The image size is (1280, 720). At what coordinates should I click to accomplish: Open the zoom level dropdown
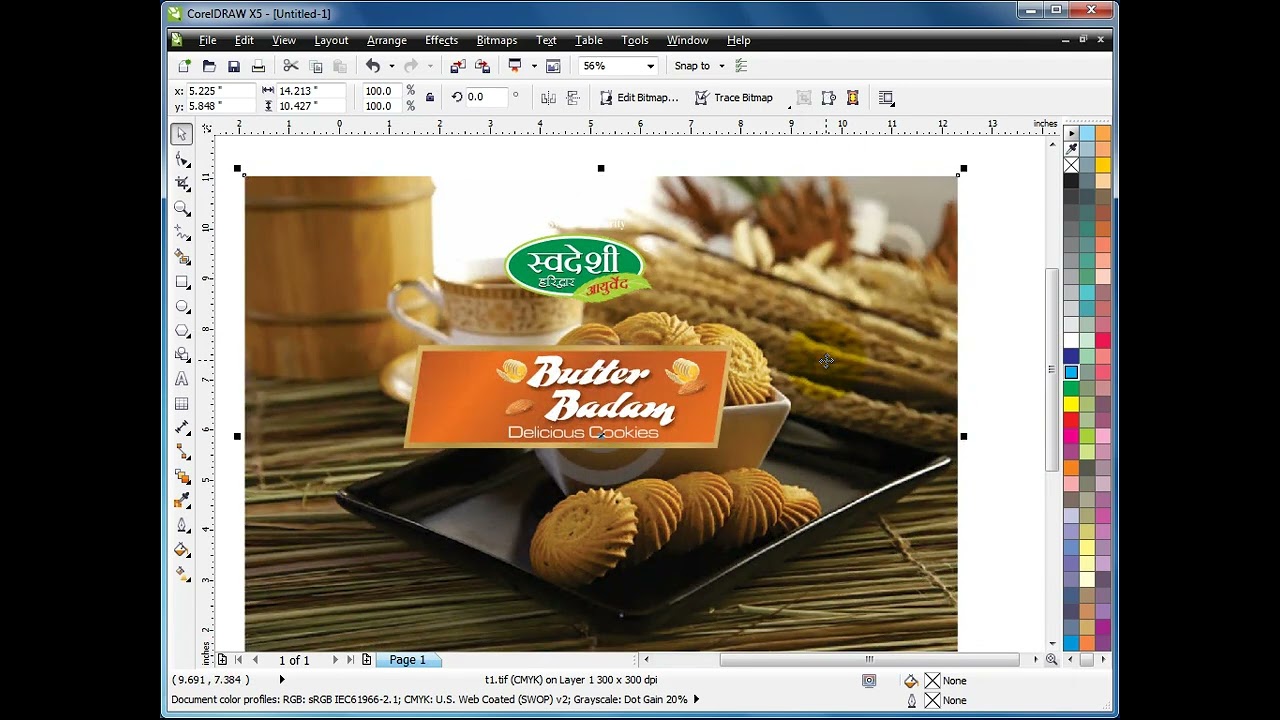pyautogui.click(x=650, y=66)
